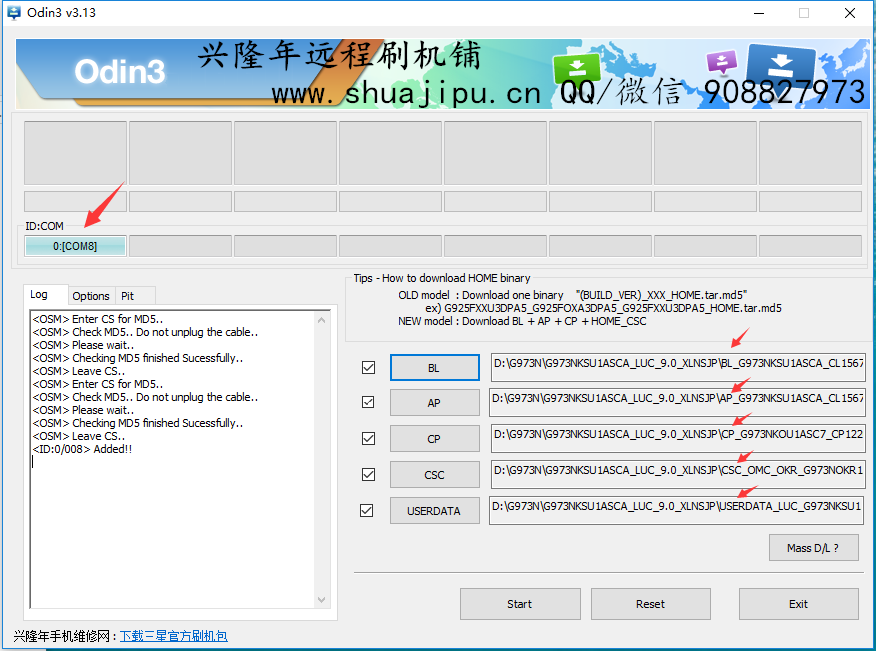Click the log scrollbar up arrow
The image size is (876, 651).
tap(321, 320)
